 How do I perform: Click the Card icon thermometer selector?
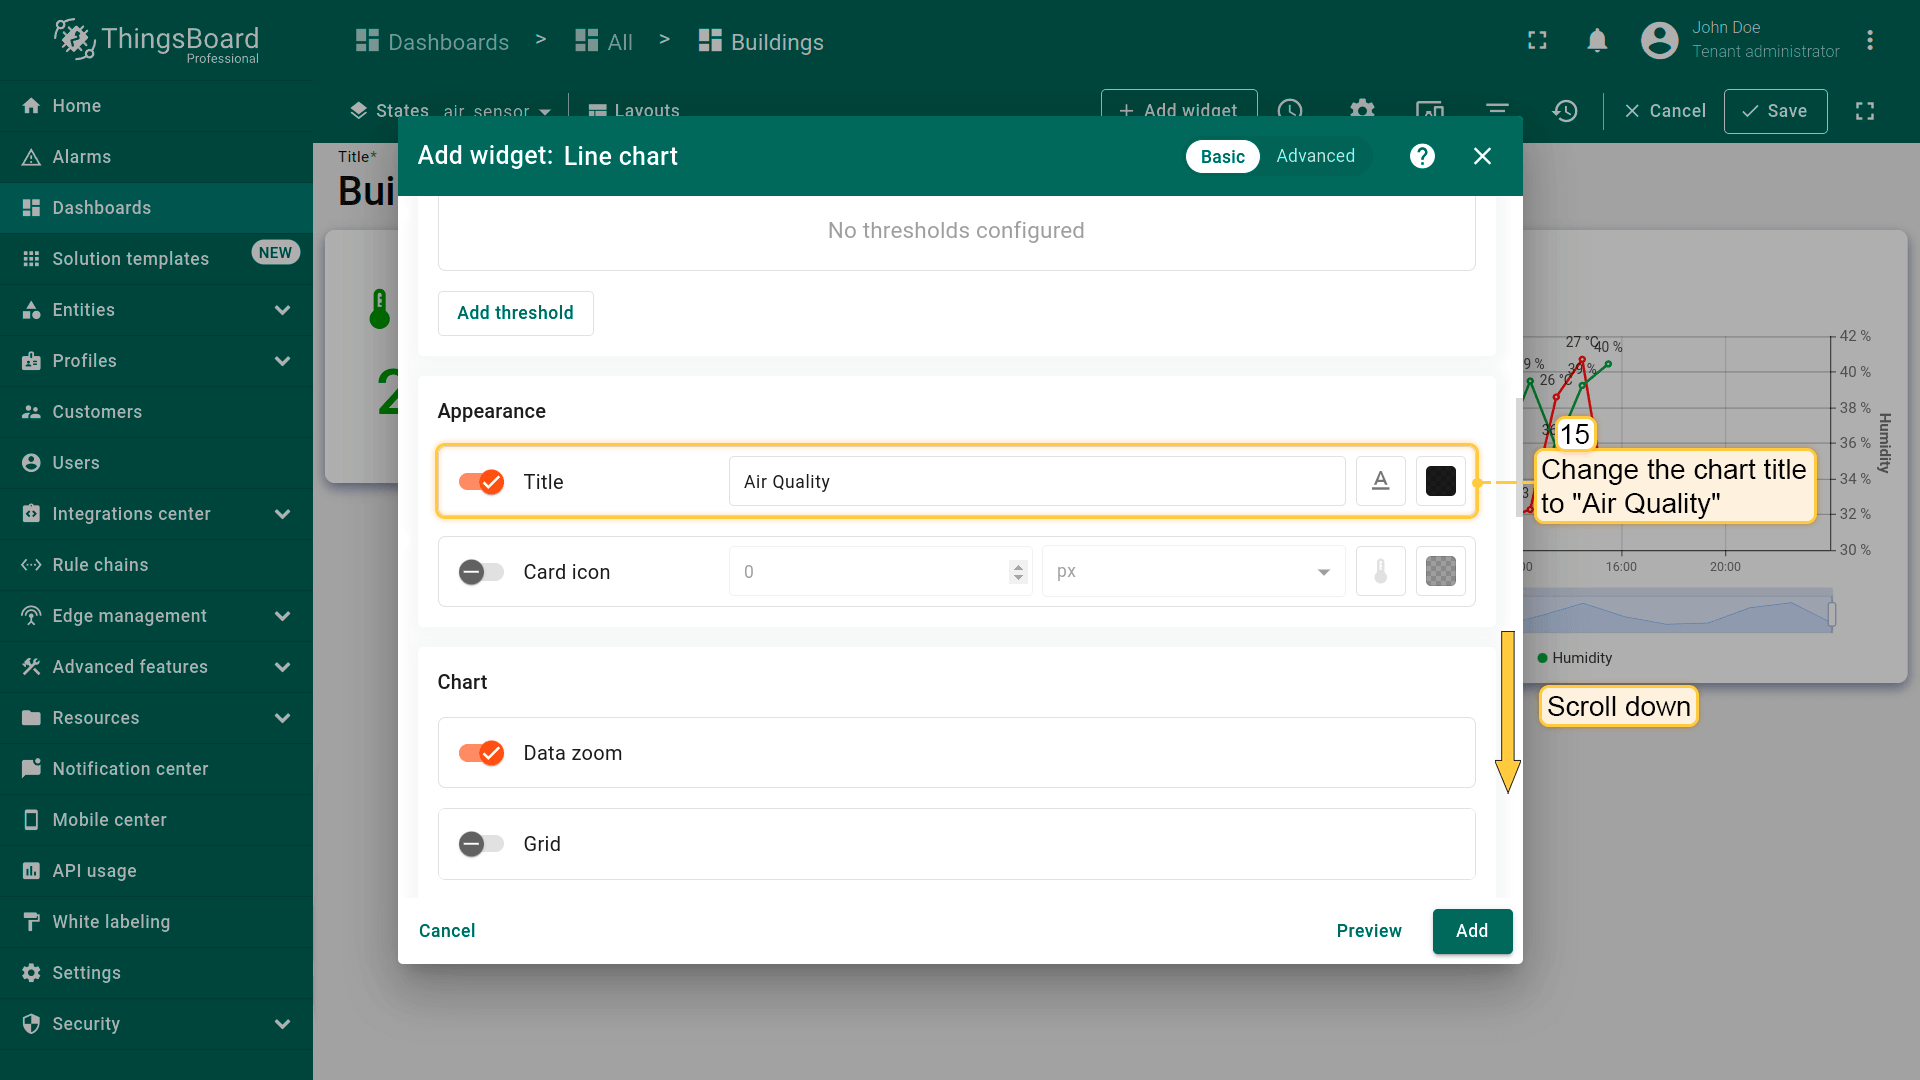point(1380,571)
